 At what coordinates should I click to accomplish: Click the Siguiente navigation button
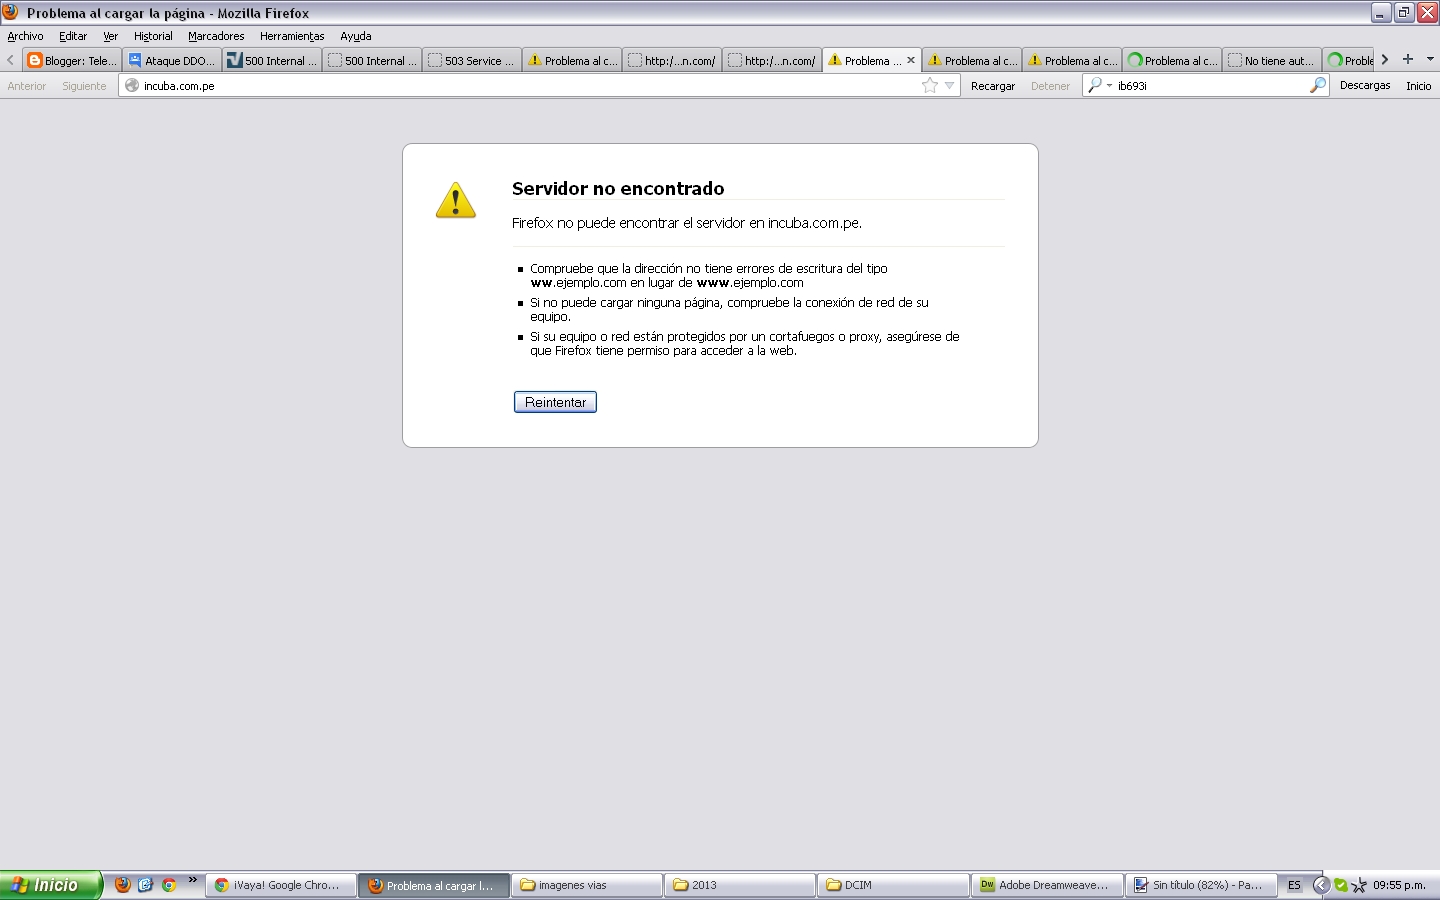pyautogui.click(x=84, y=86)
